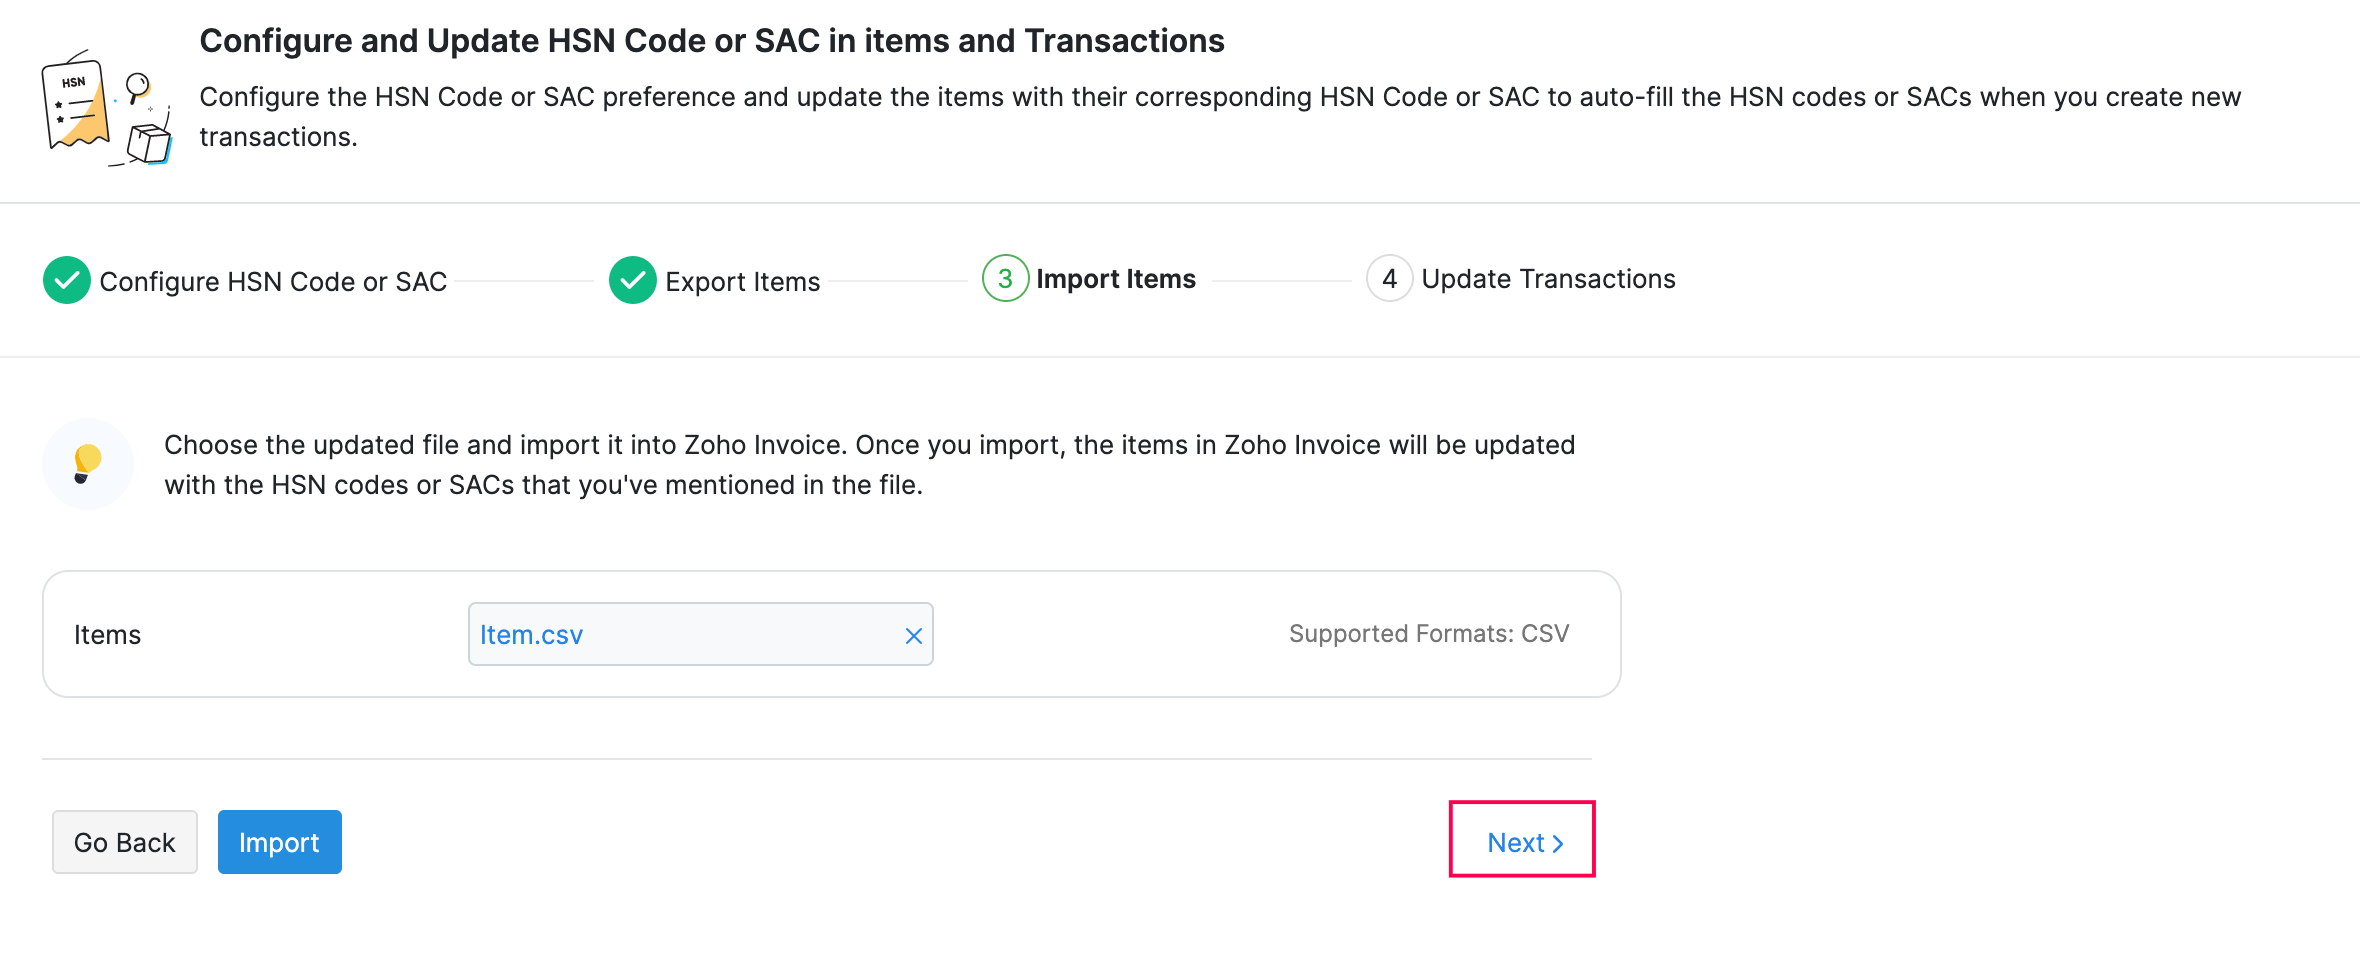Click the Items field label
Screen dimensions: 2360x962
click(107, 635)
